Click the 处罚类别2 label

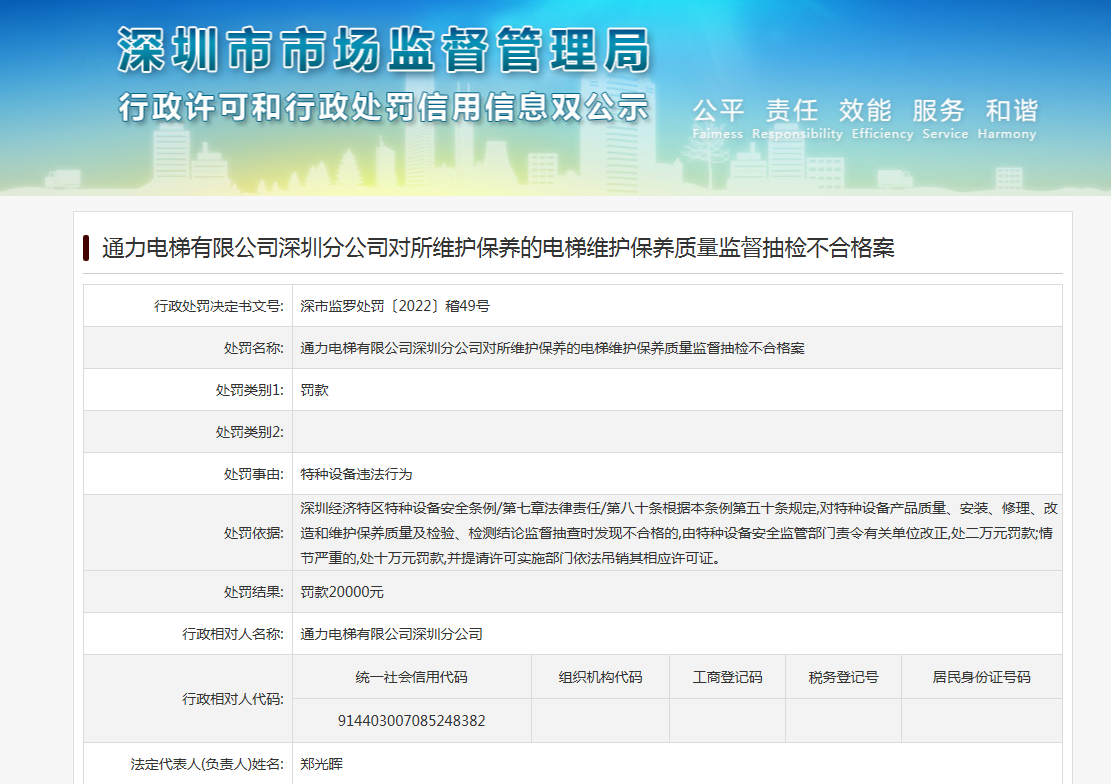pyautogui.click(x=249, y=432)
